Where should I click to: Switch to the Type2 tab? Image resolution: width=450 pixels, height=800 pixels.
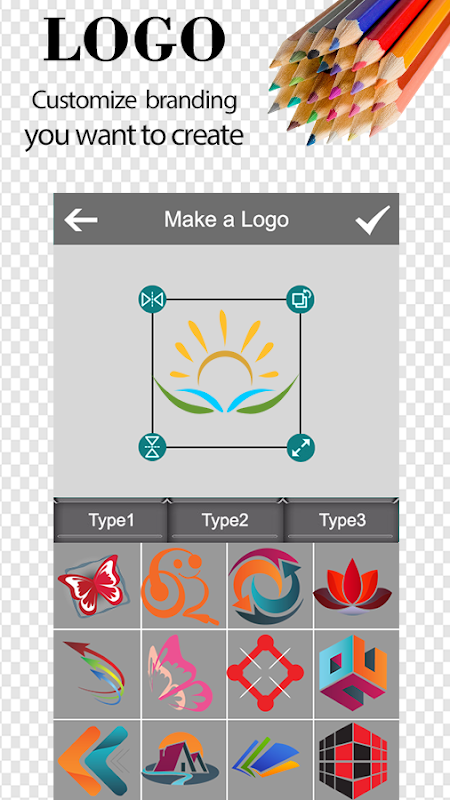[x=225, y=520]
